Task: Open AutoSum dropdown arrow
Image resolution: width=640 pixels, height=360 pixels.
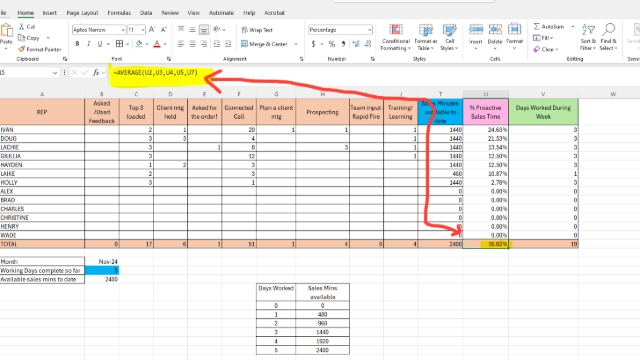Action: click(x=573, y=27)
